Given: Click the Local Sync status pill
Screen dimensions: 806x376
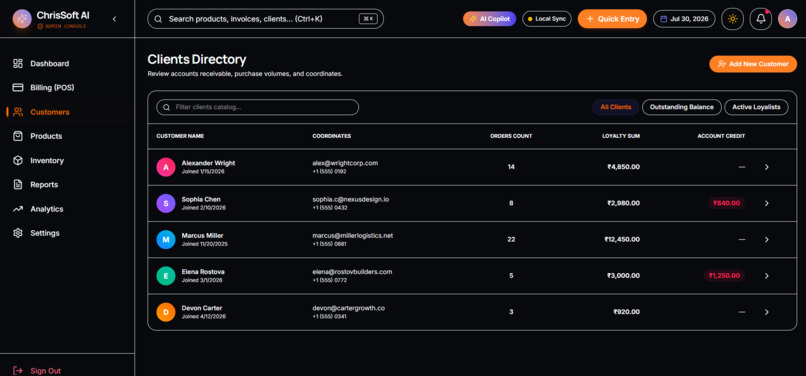Looking at the screenshot, I should (547, 19).
